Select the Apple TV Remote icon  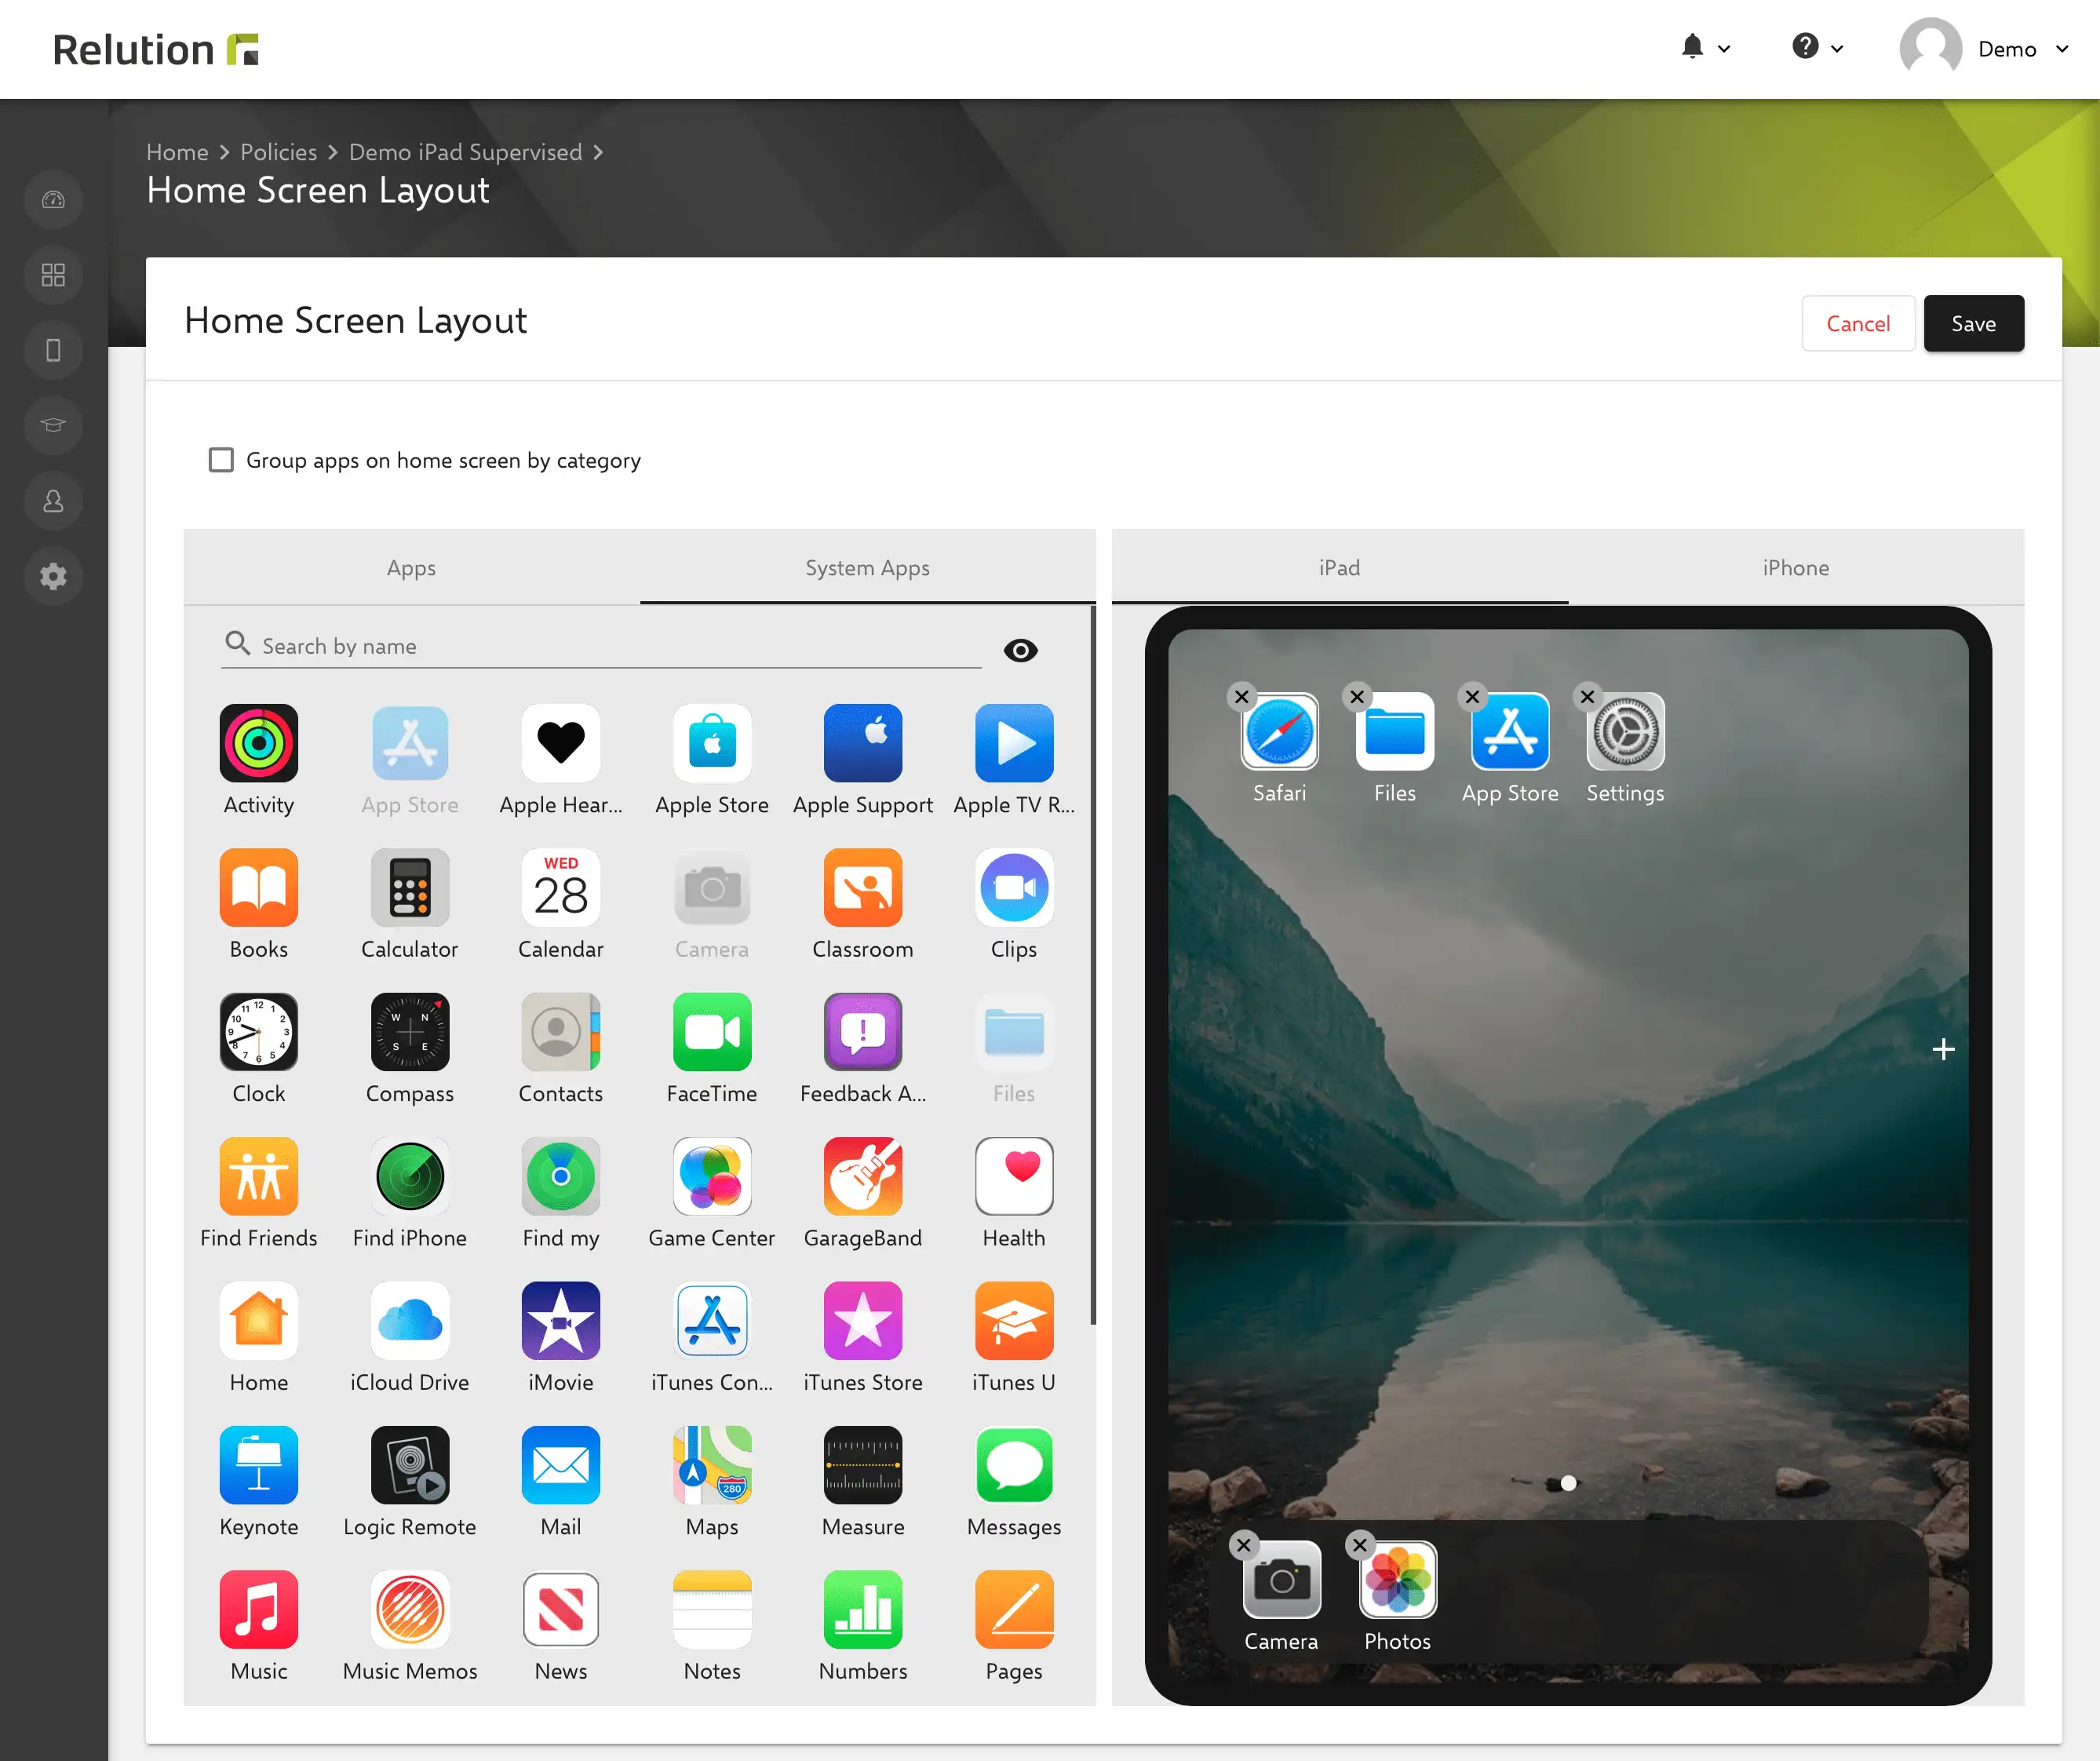(1013, 743)
